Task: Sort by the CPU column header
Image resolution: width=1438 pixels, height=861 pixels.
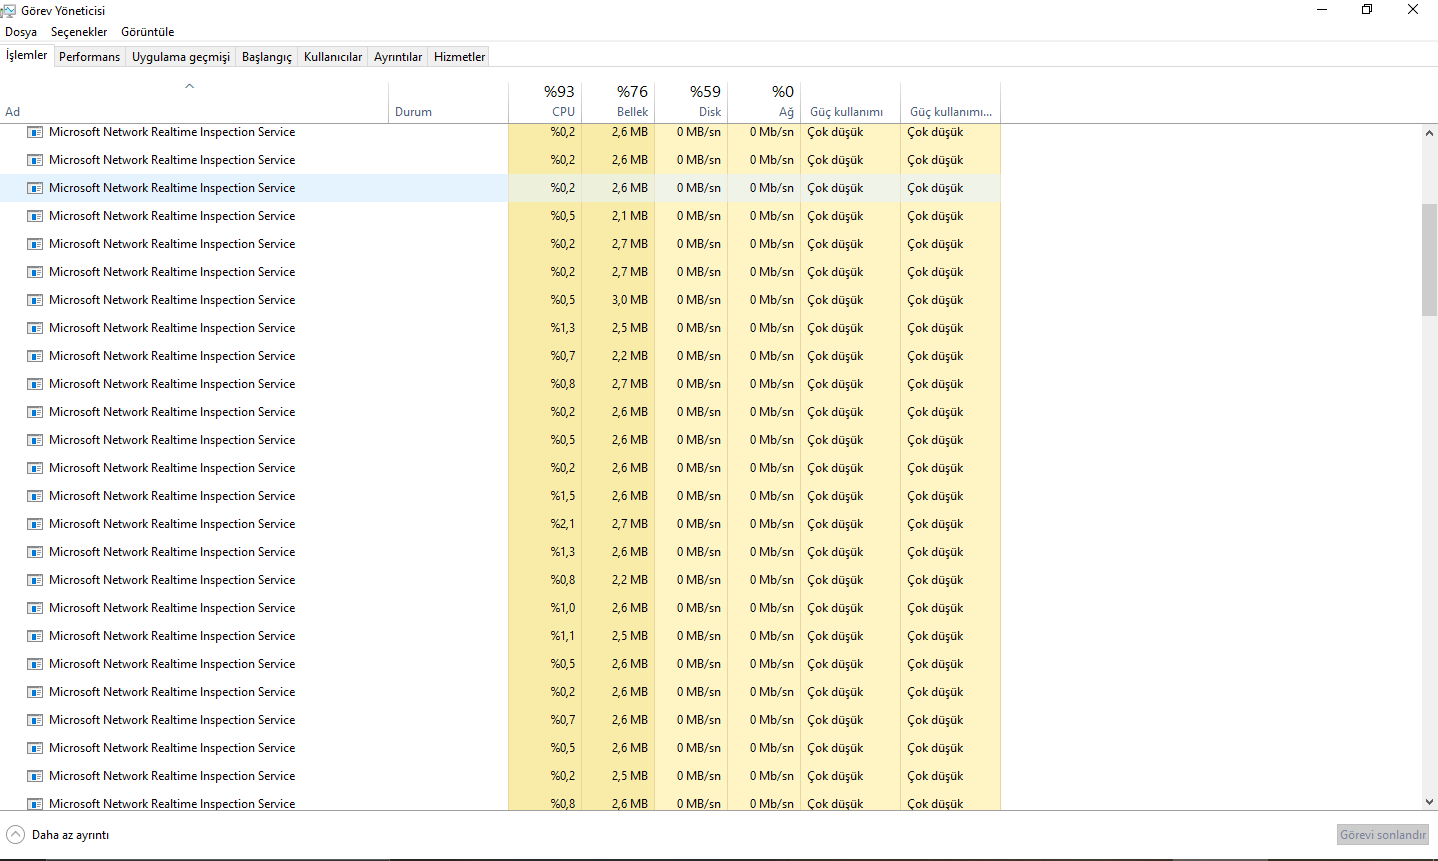Action: pyautogui.click(x=545, y=102)
